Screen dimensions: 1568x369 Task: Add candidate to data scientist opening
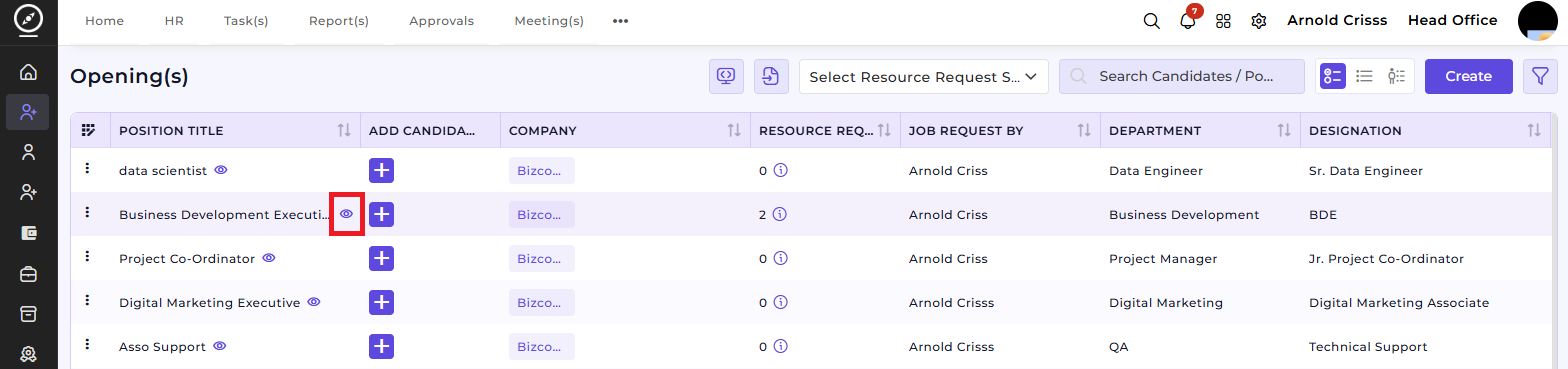click(x=381, y=170)
